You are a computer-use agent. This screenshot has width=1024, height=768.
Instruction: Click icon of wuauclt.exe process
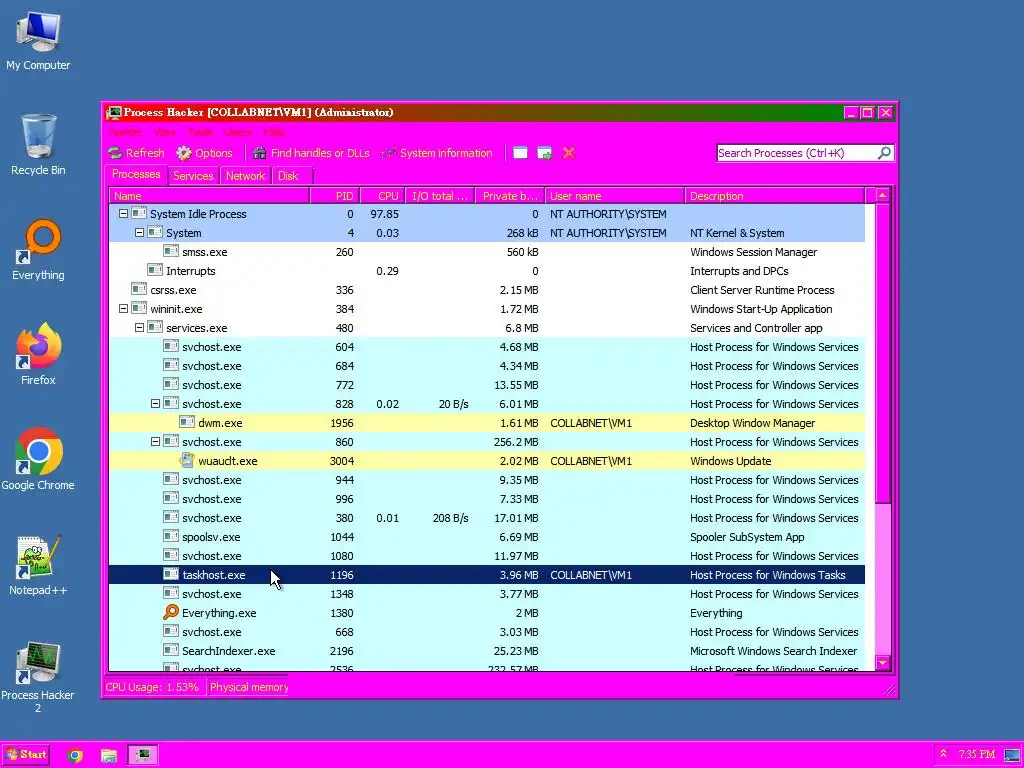pyautogui.click(x=187, y=460)
